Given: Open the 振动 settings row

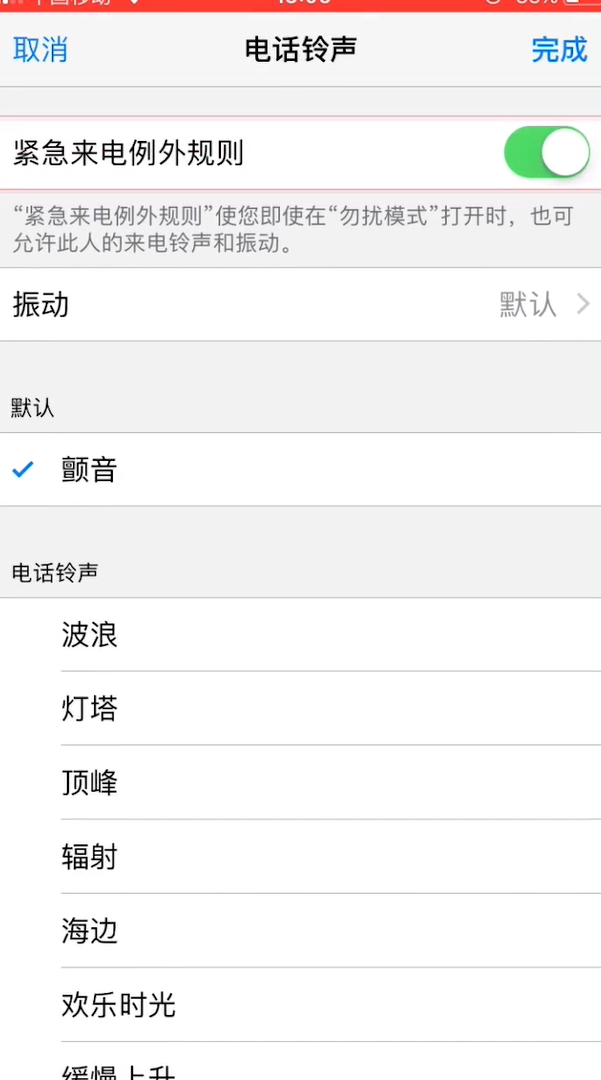Looking at the screenshot, I should coord(300,304).
